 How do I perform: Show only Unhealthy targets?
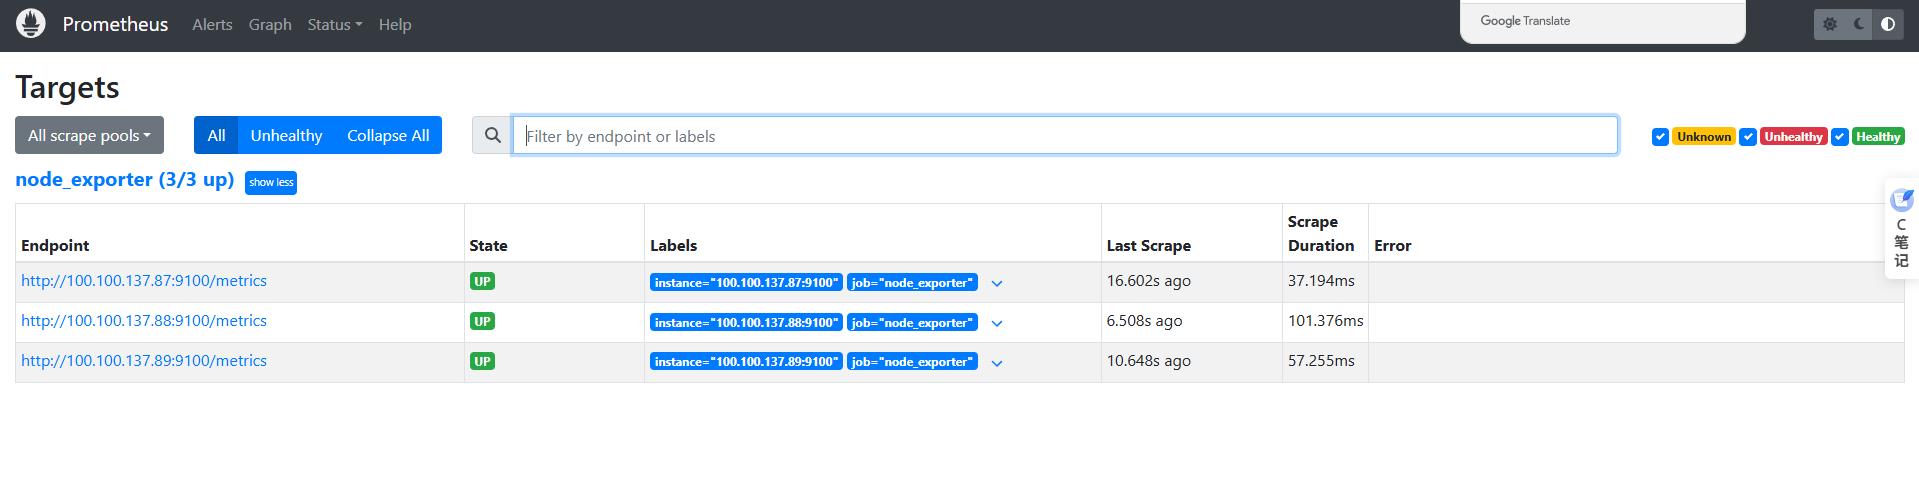(x=286, y=135)
